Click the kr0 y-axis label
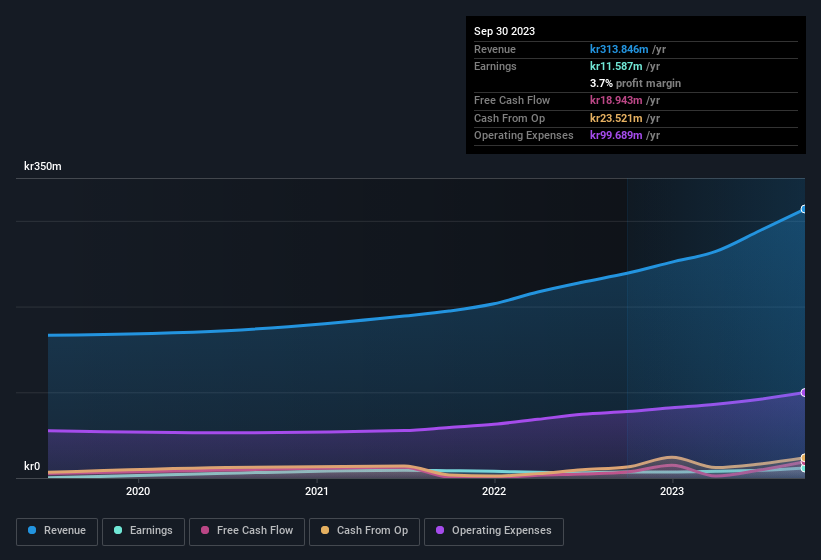This screenshot has width=821, height=560. pos(32,466)
